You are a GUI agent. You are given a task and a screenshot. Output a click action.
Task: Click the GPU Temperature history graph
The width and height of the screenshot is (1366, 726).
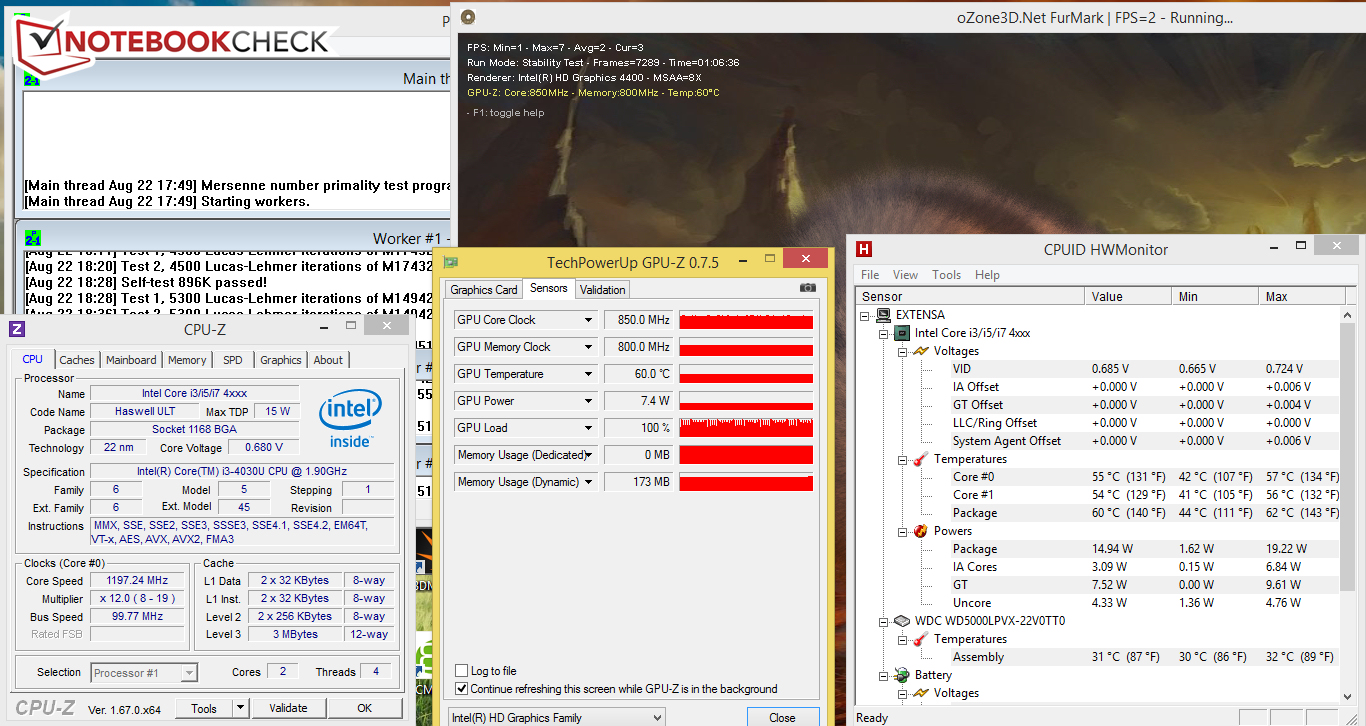pyautogui.click(x=746, y=374)
